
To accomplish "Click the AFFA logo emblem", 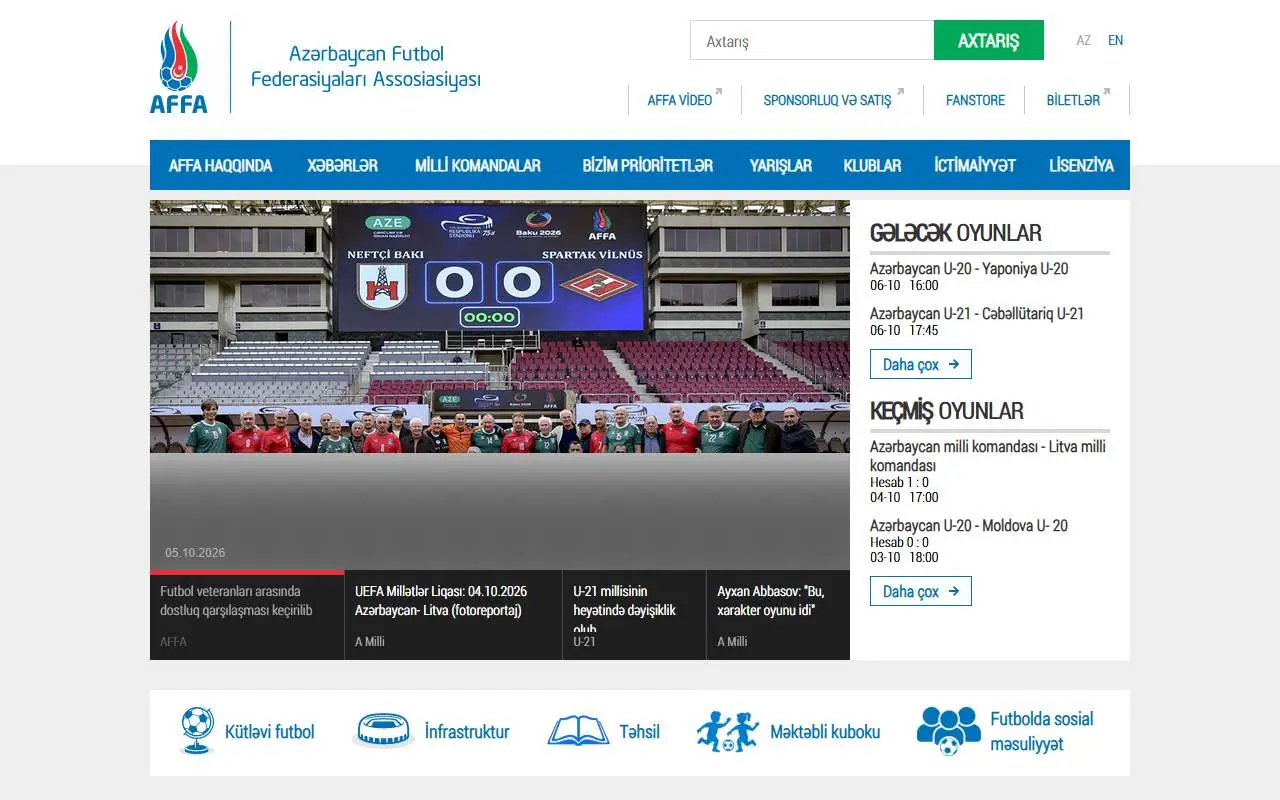I will tap(179, 67).
